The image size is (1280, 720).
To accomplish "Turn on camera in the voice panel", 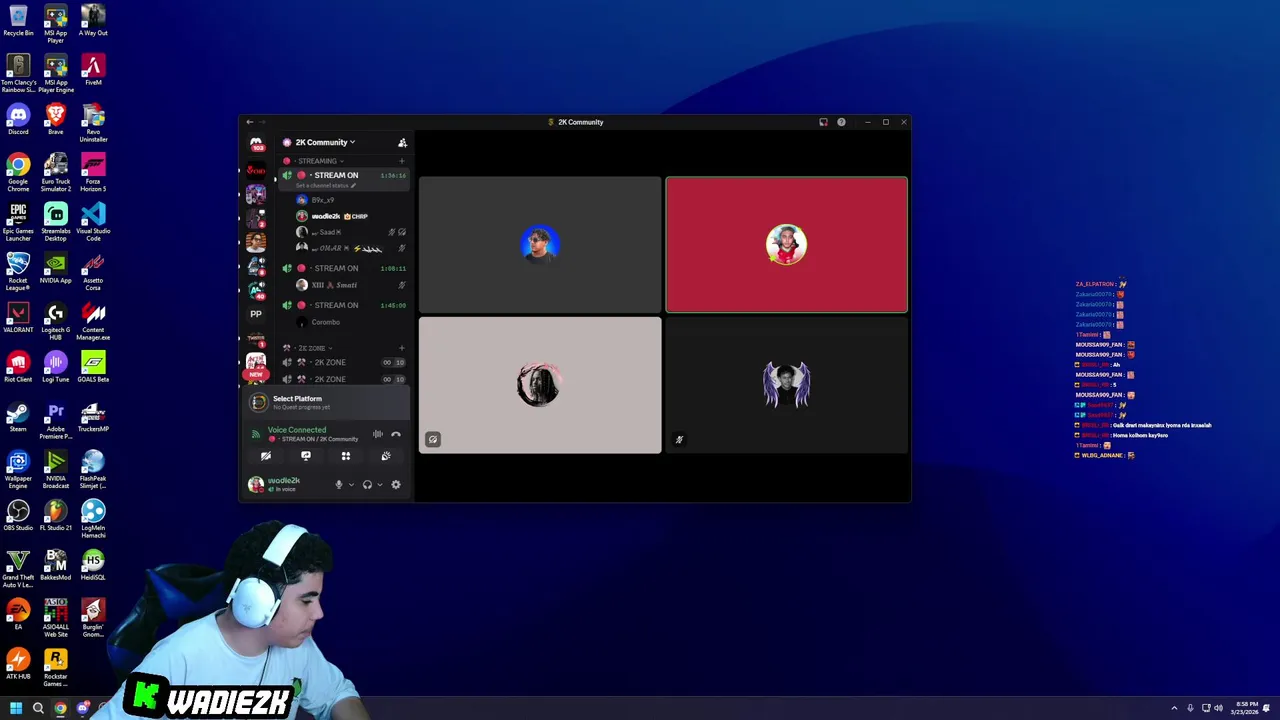I will (266, 456).
